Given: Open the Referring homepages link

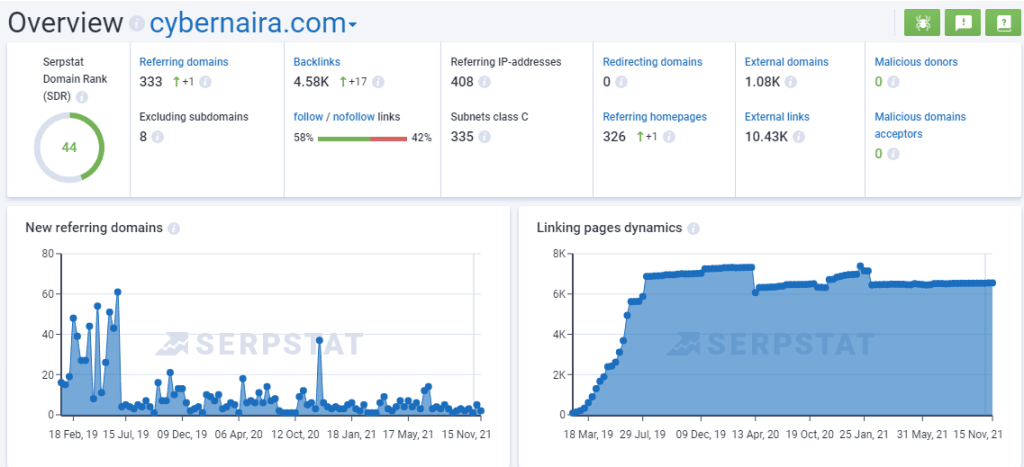Looking at the screenshot, I should [x=654, y=117].
